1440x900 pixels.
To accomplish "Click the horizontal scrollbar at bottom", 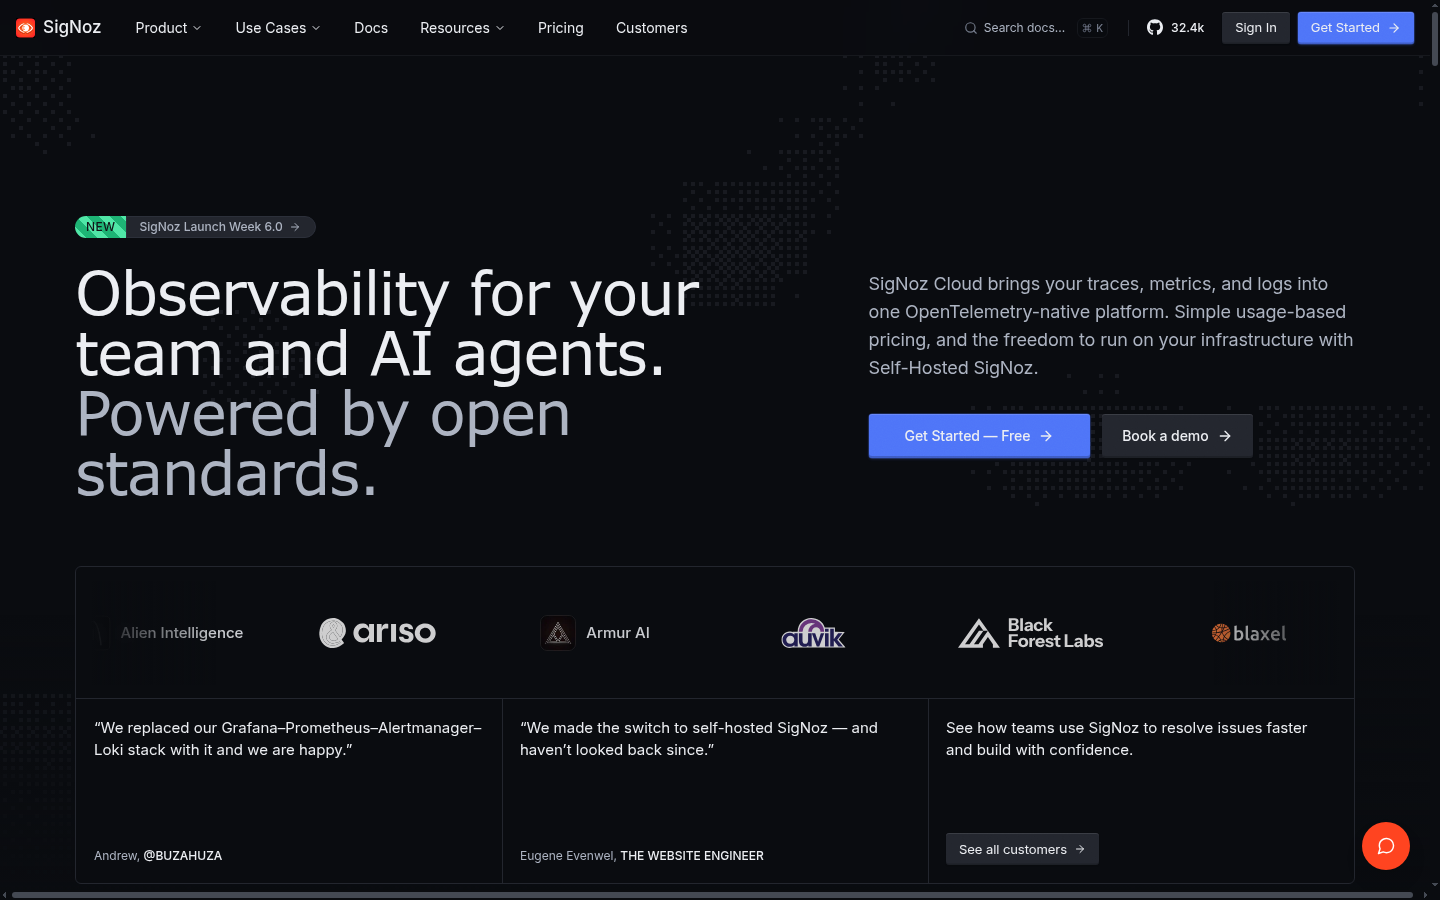I will [712, 895].
